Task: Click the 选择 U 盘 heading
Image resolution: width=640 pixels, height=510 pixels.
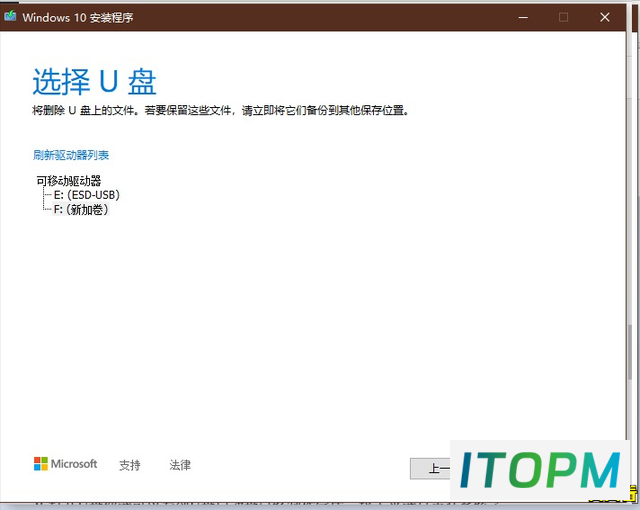Action: point(94,82)
